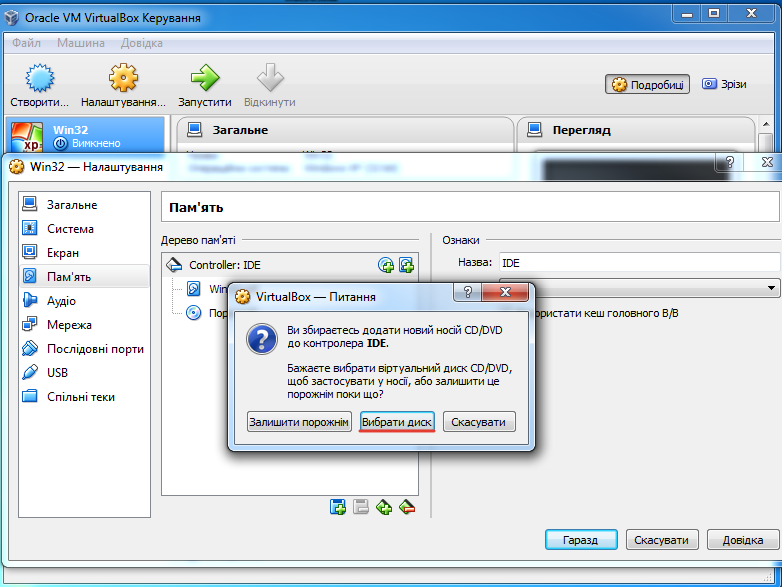Select Система settings category
The height and width of the screenshot is (587, 782).
coord(84,228)
